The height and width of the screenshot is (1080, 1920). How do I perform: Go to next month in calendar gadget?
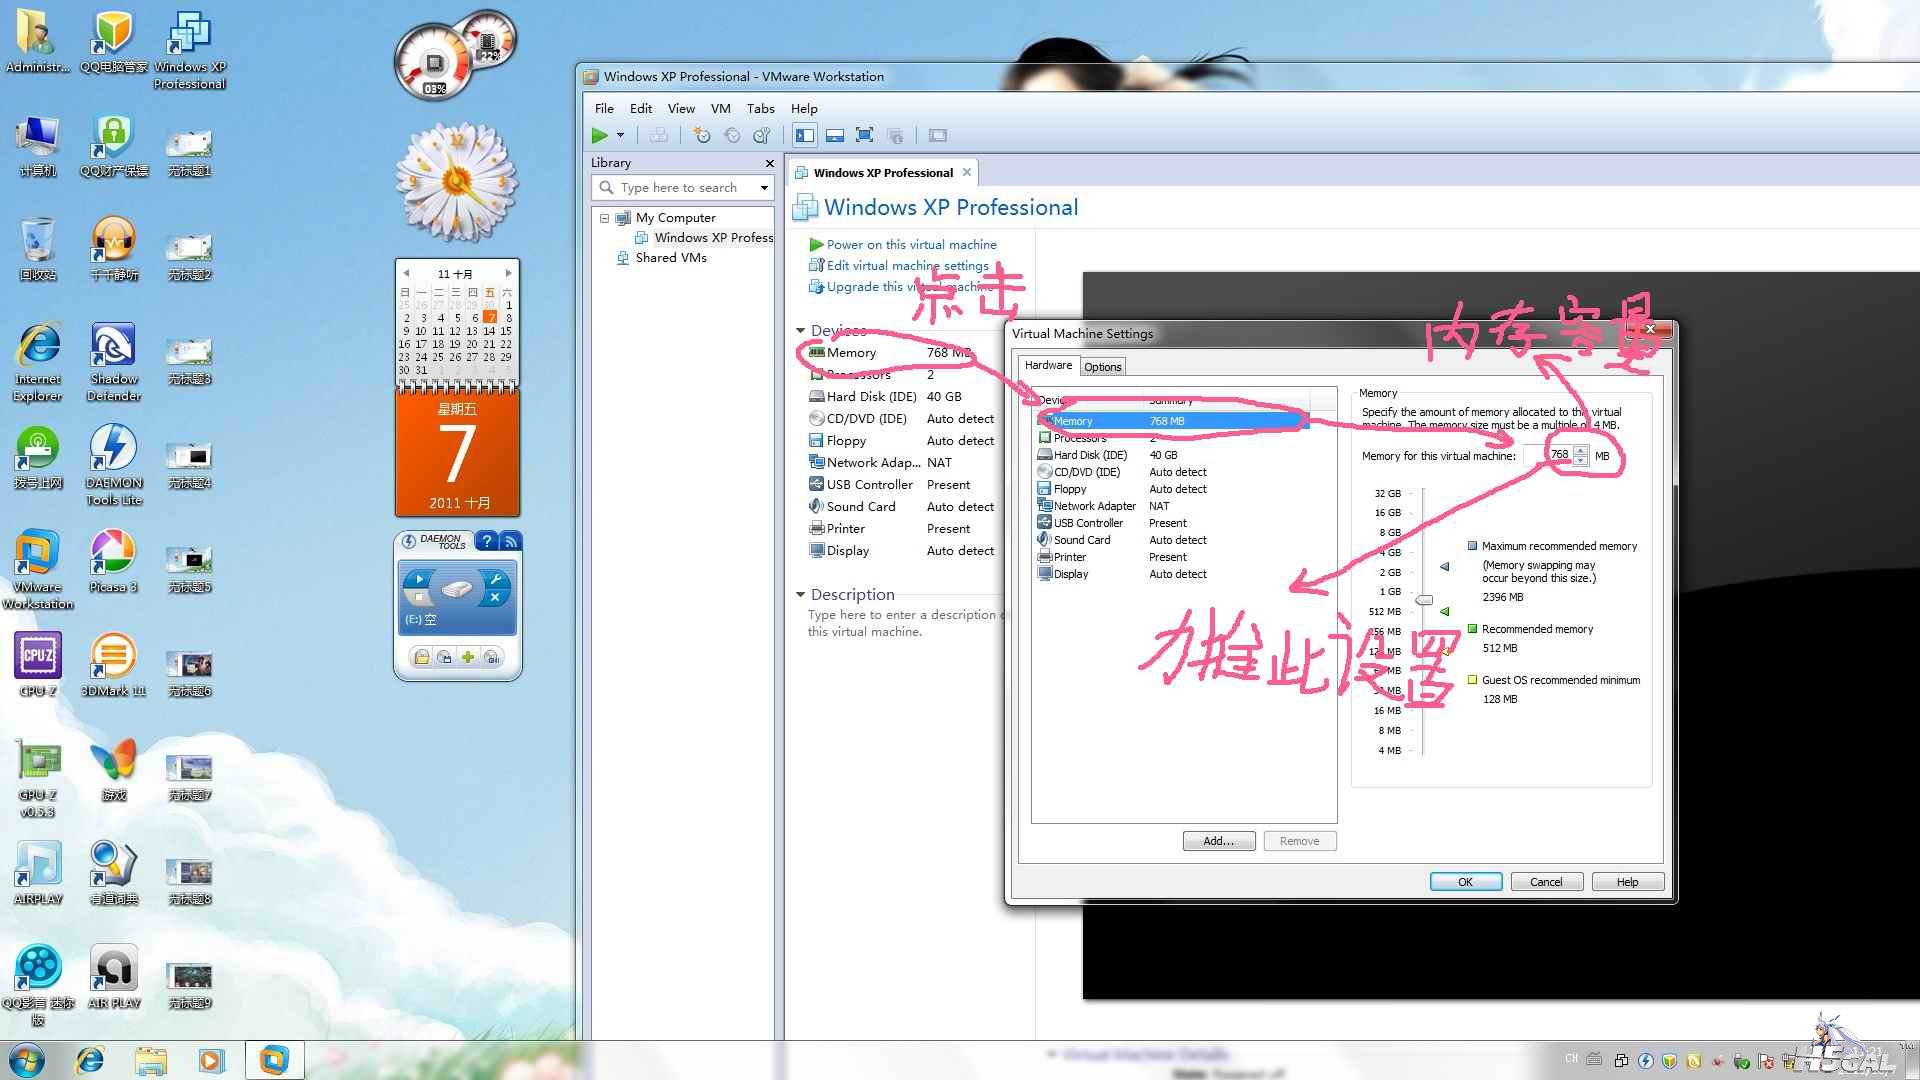tap(508, 273)
